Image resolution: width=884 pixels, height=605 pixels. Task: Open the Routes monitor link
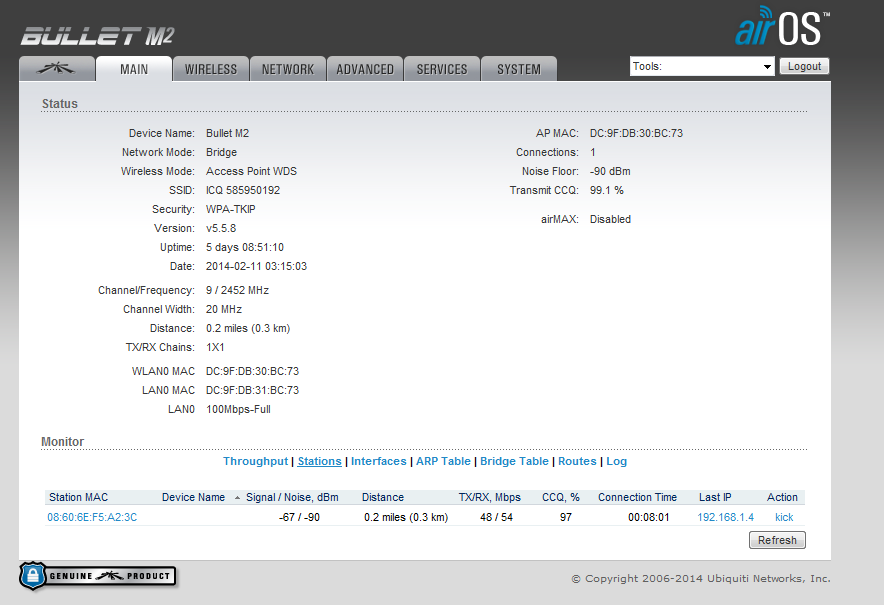[x=577, y=461]
